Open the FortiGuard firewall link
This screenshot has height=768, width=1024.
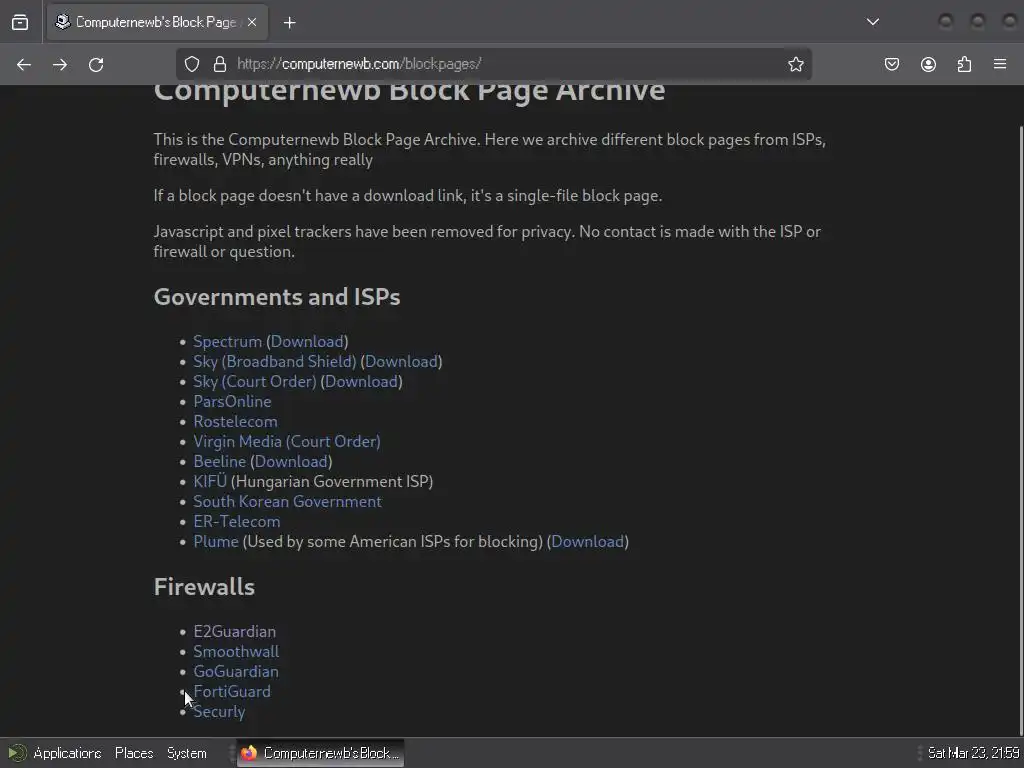pyautogui.click(x=232, y=692)
